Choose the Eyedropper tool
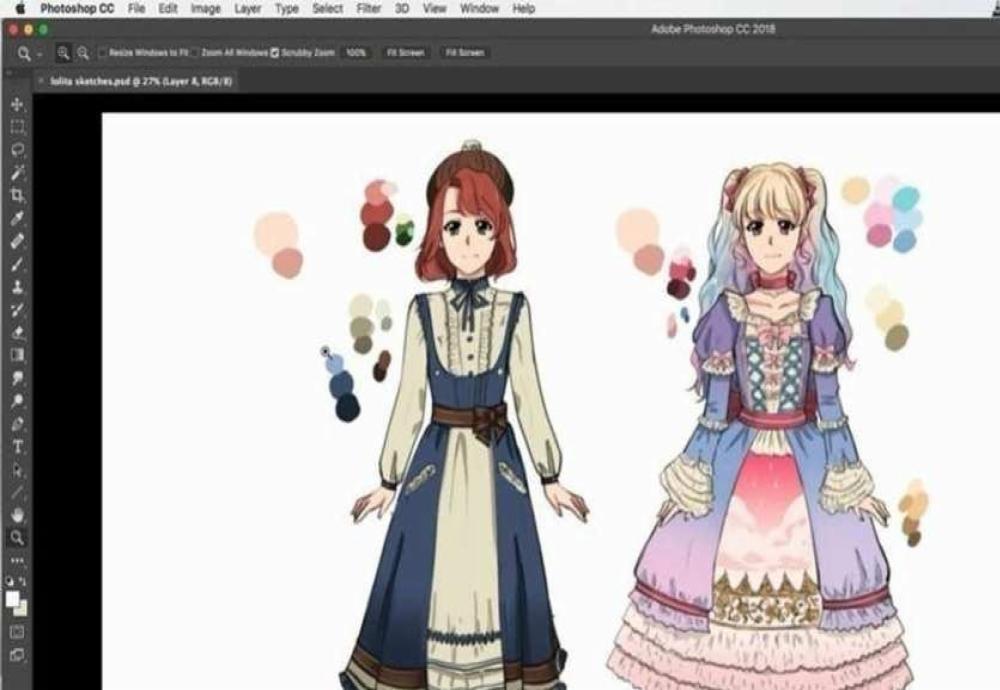The width and height of the screenshot is (1000, 690). click(17, 218)
